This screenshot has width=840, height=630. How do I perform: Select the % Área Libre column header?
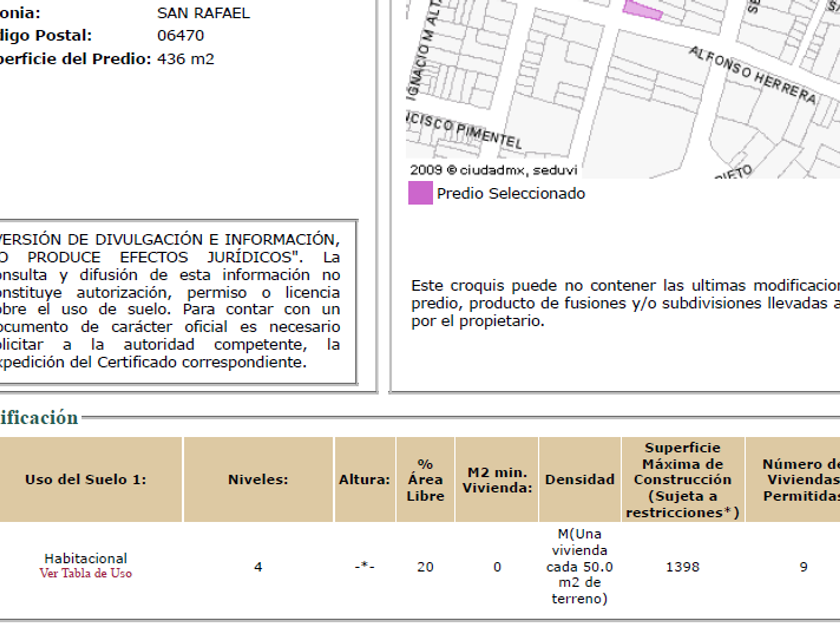coord(425,480)
